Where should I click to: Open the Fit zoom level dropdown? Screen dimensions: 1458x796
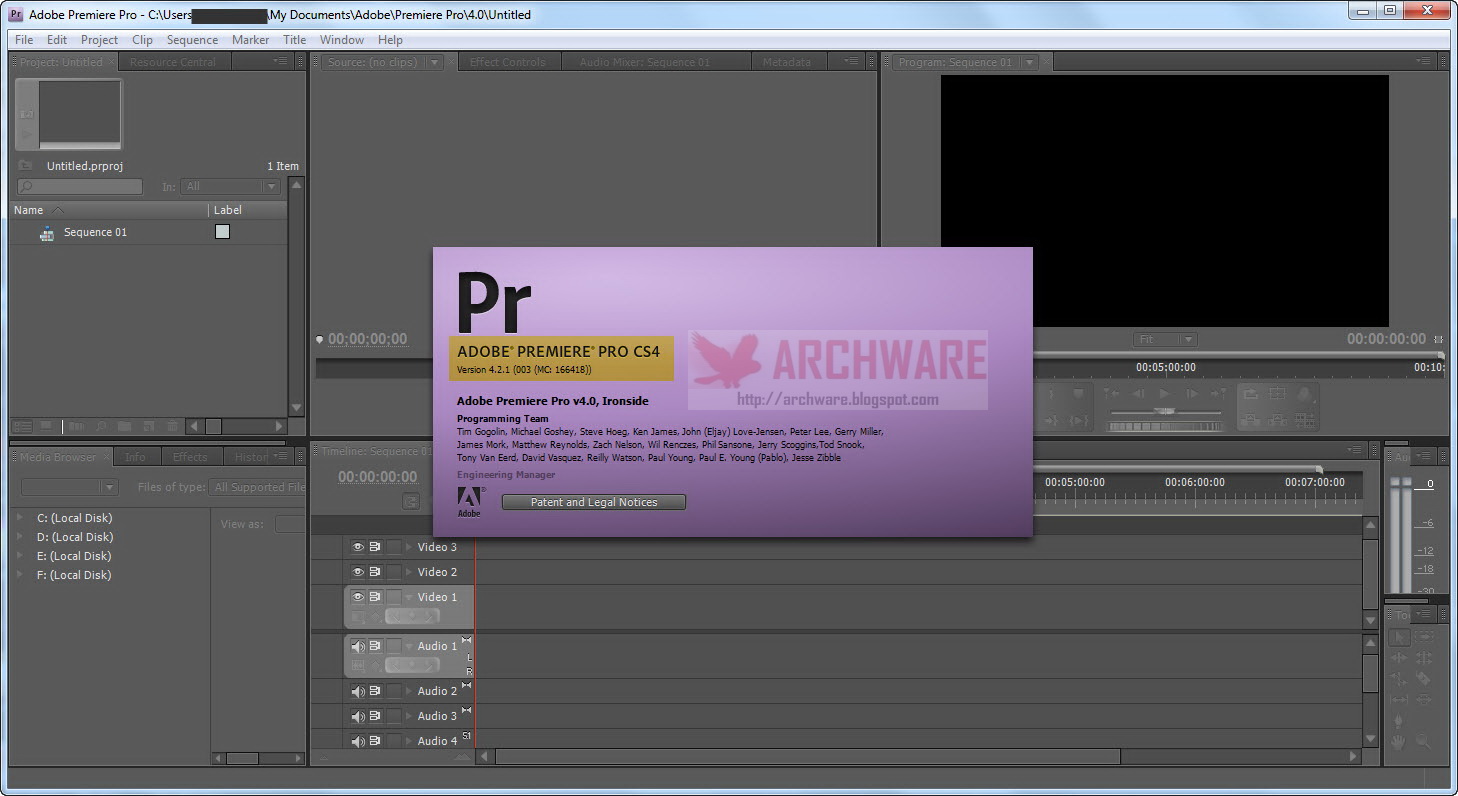coord(1165,340)
